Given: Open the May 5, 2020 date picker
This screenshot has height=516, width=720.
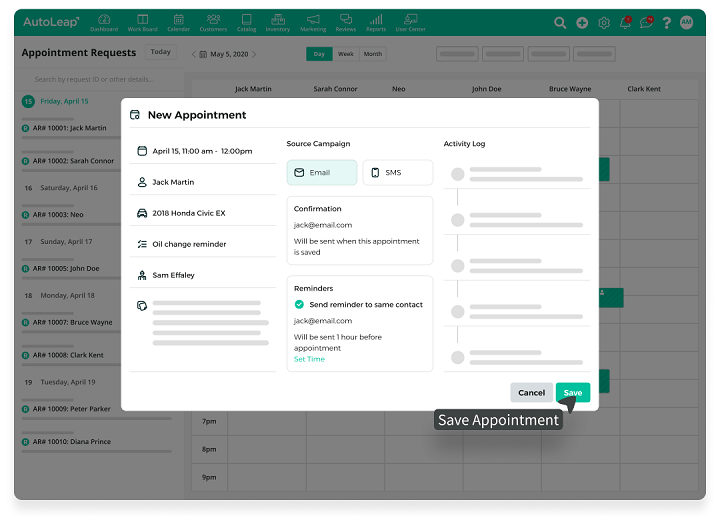Looking at the screenshot, I should tap(224, 55).
